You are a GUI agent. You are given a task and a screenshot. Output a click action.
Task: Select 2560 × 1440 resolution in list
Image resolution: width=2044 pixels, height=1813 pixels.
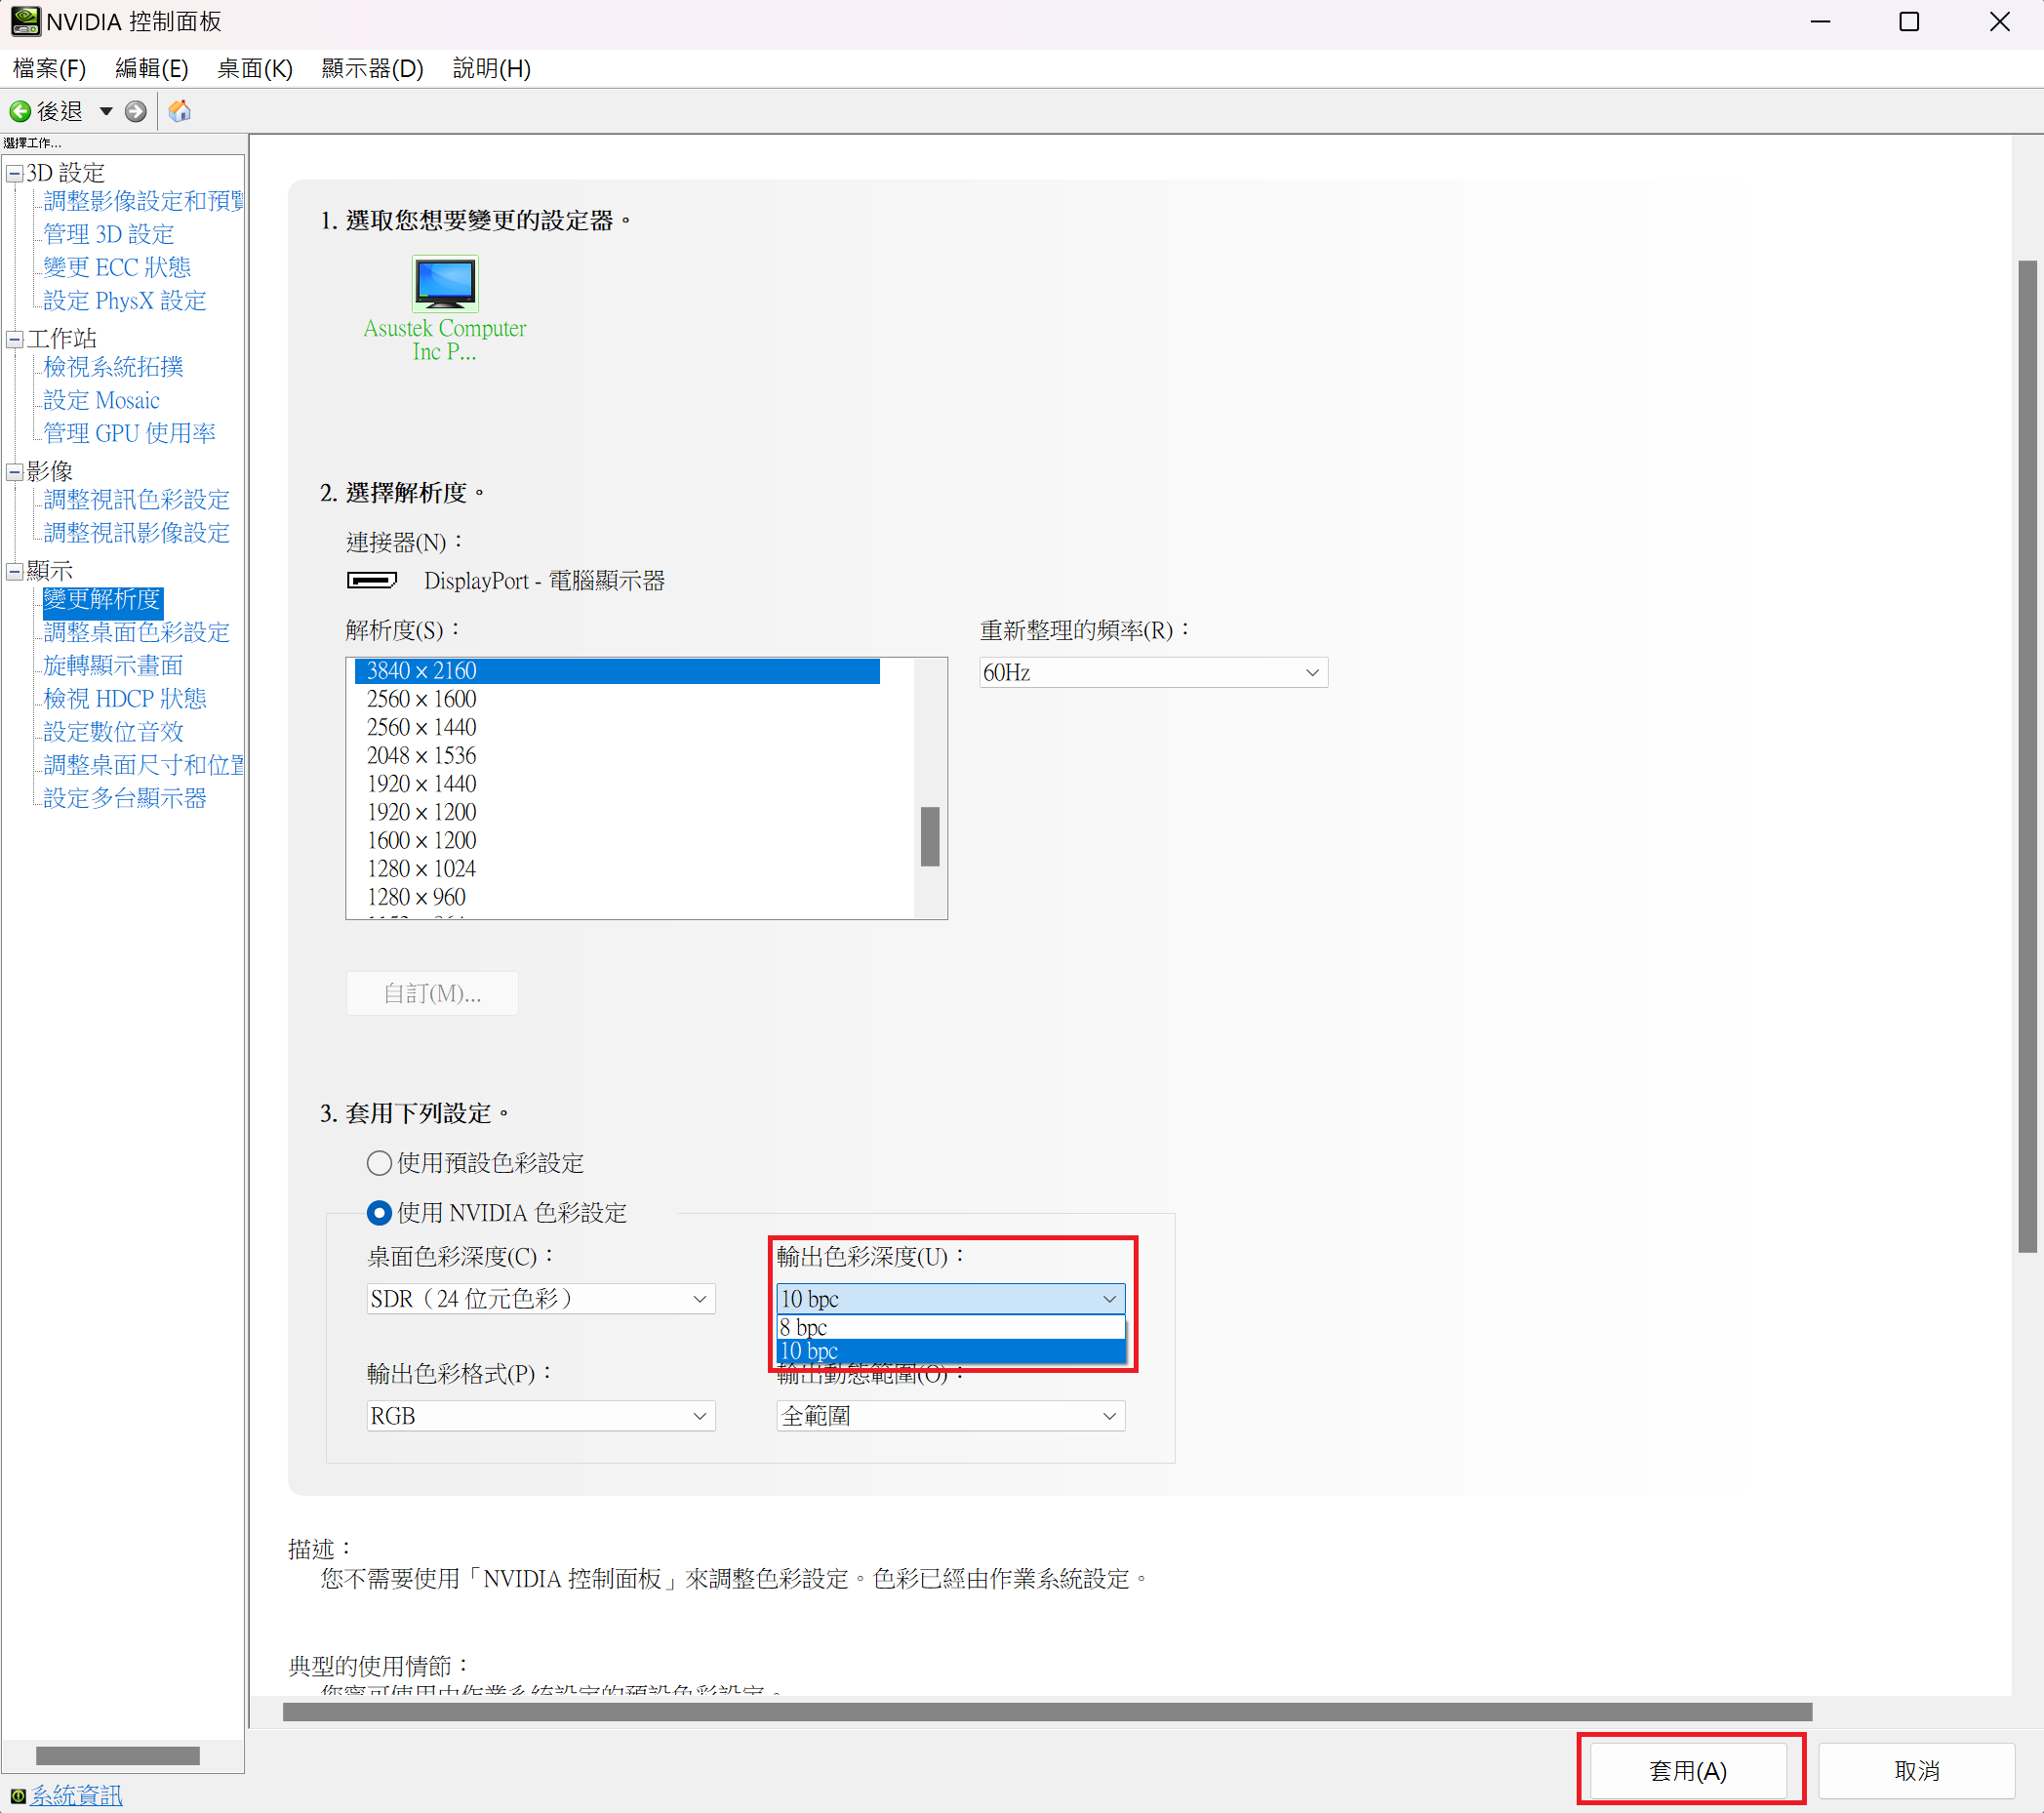tap(421, 727)
